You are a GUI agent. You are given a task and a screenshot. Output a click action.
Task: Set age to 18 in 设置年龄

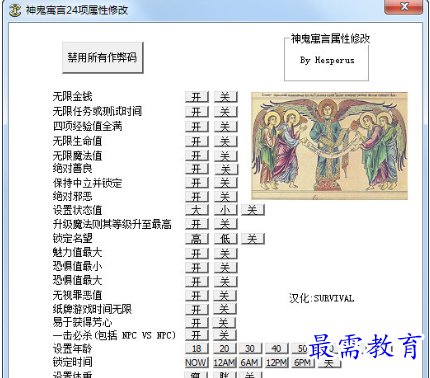(x=197, y=349)
